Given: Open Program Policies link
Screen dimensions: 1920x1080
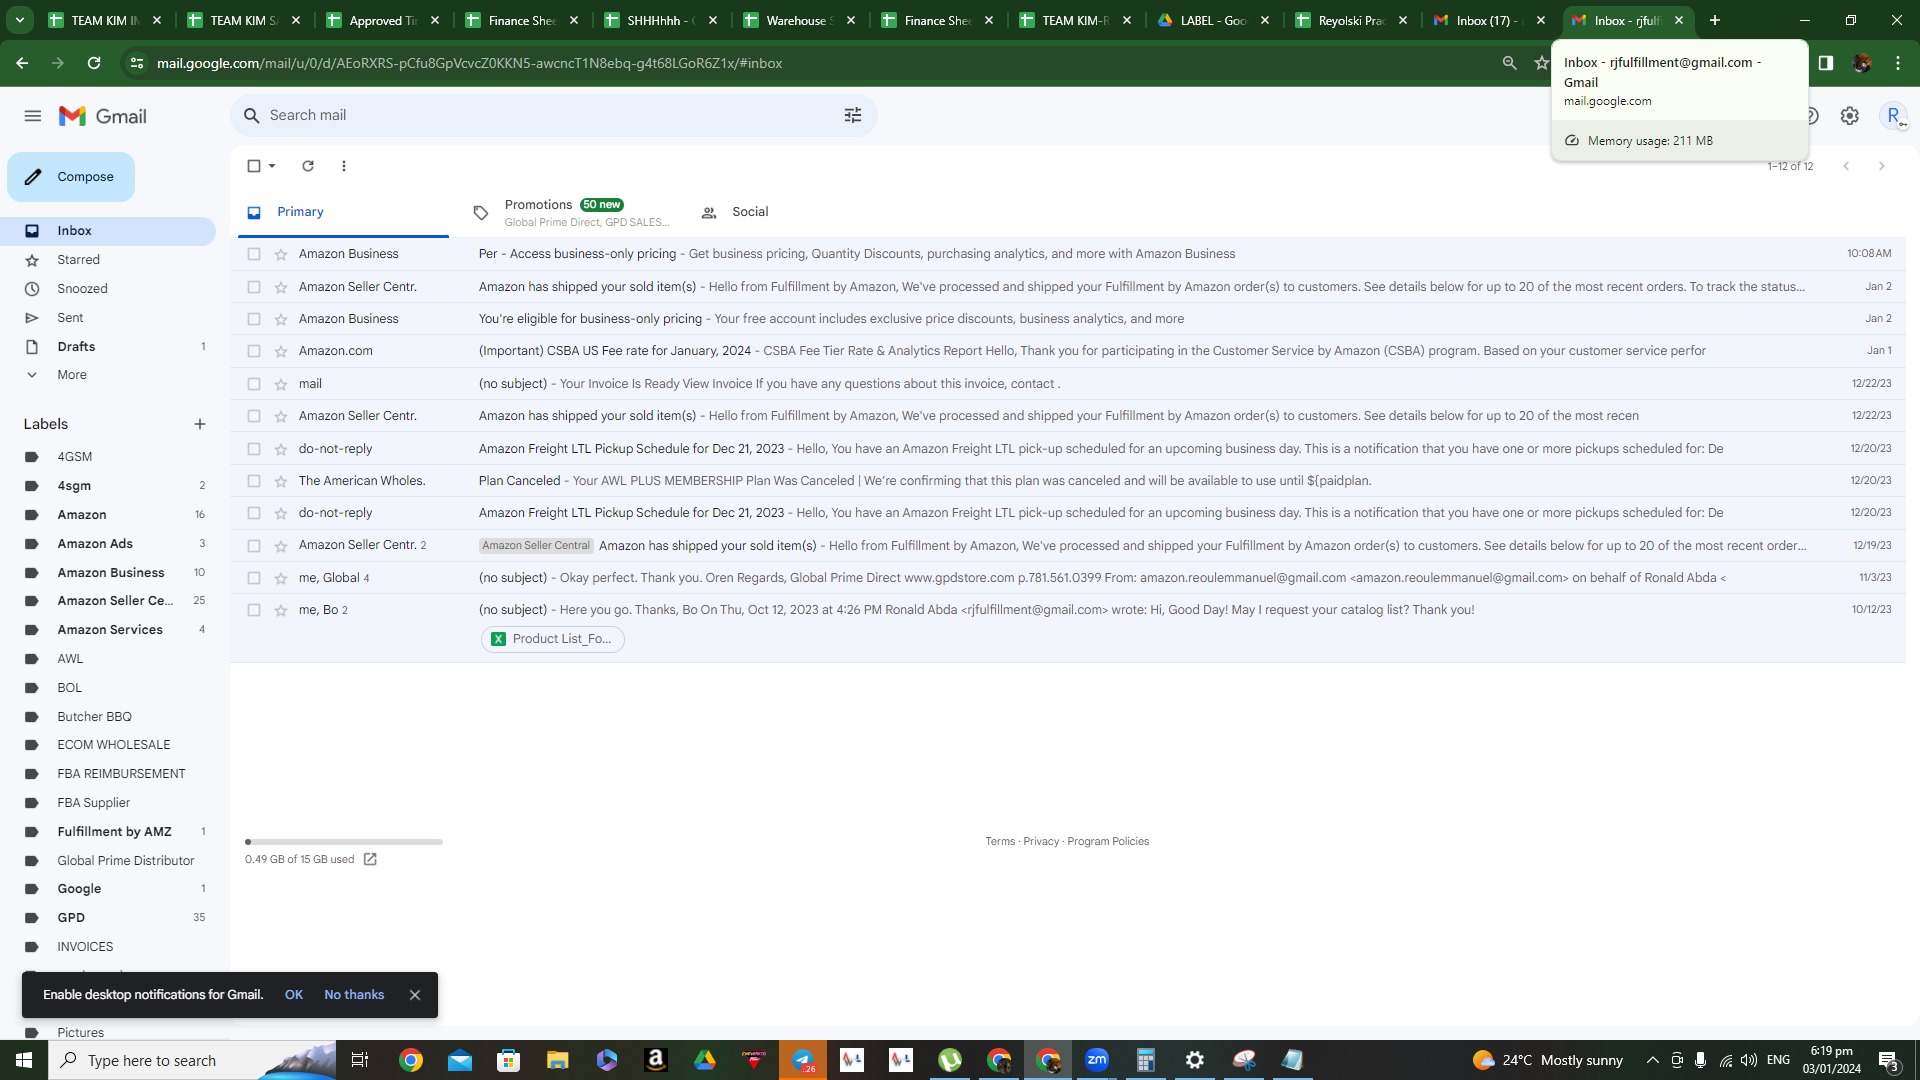Looking at the screenshot, I should click(1108, 842).
